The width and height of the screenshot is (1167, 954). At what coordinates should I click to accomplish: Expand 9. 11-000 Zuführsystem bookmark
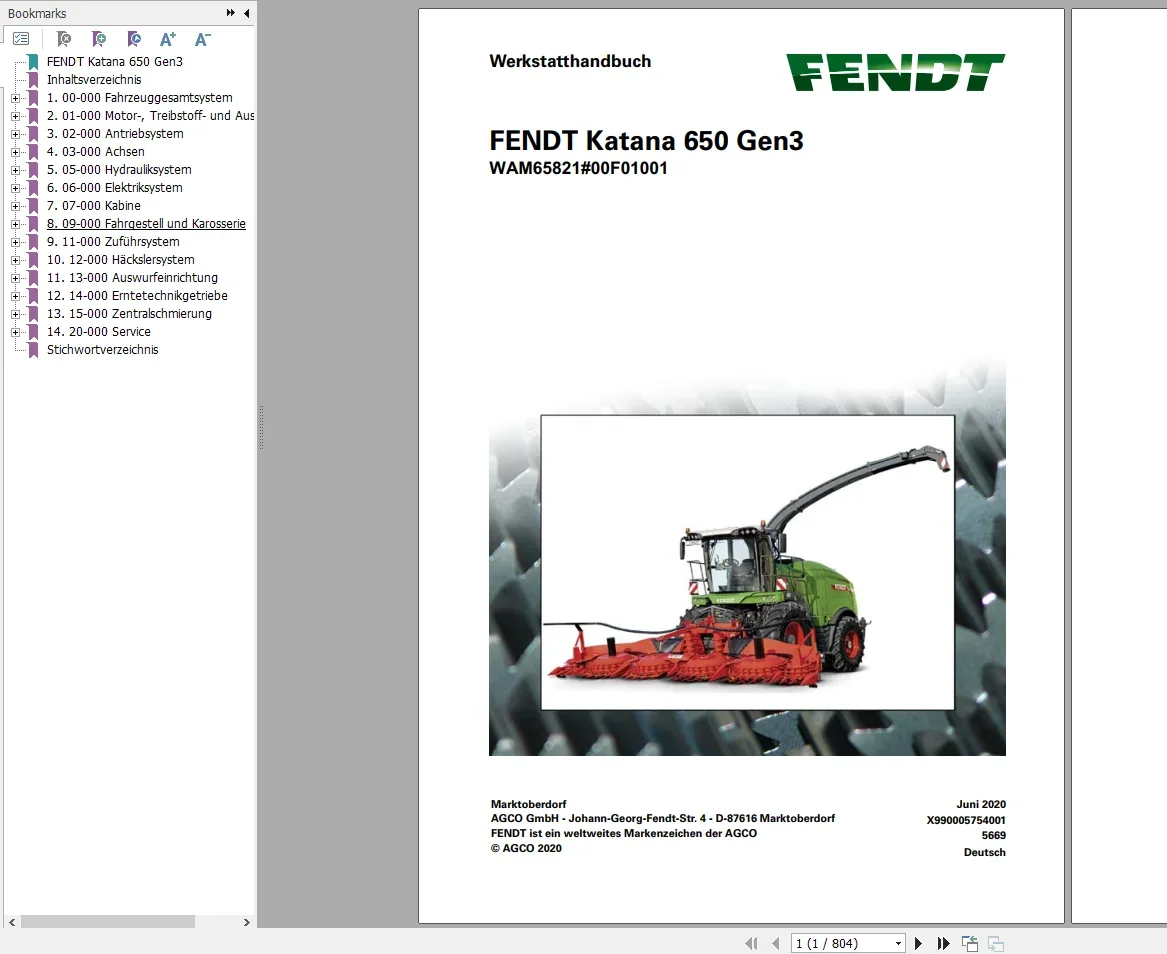click(x=15, y=242)
